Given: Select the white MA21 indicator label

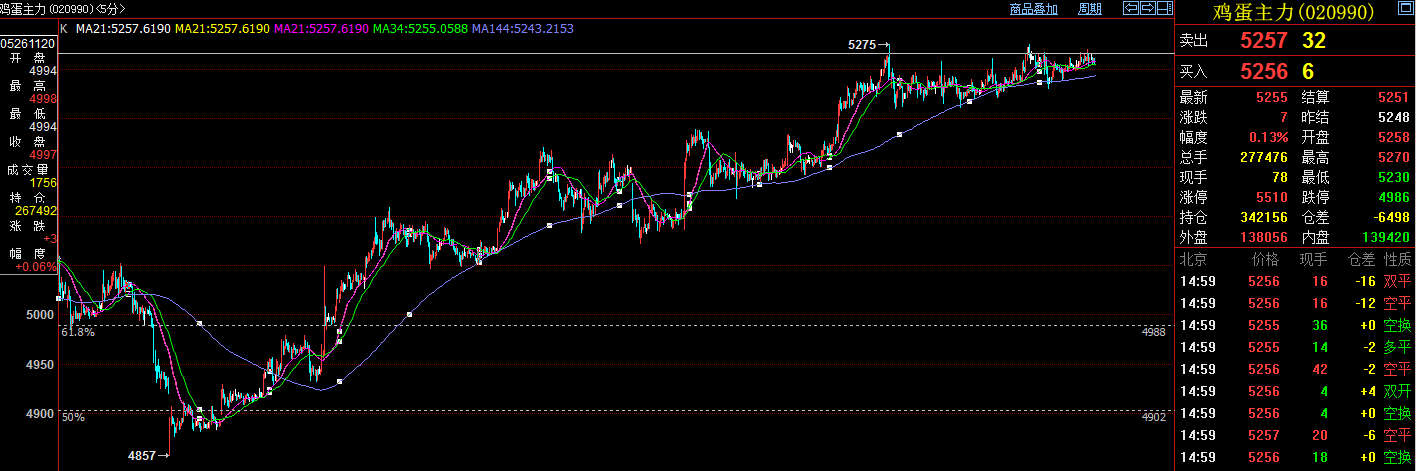Looking at the screenshot, I should click(123, 29).
